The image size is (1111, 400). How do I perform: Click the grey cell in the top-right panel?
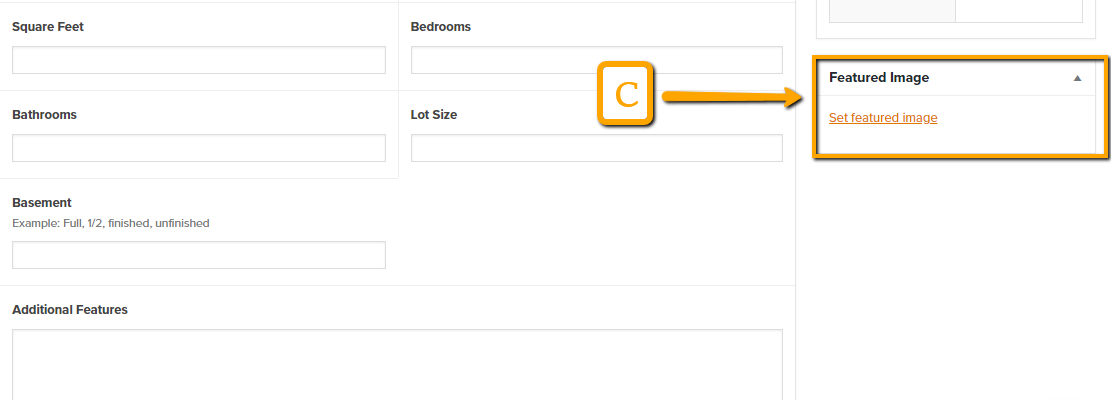pyautogui.click(x=892, y=11)
